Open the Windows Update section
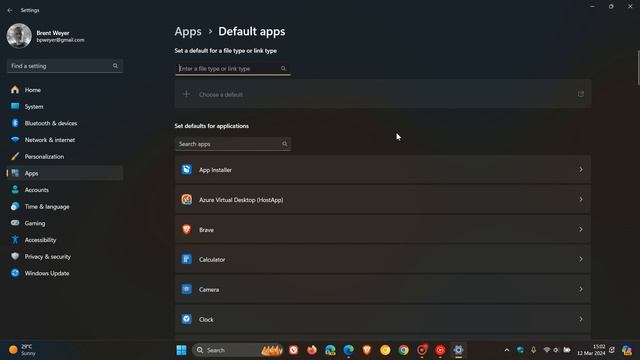The width and height of the screenshot is (640, 360). pos(64,273)
